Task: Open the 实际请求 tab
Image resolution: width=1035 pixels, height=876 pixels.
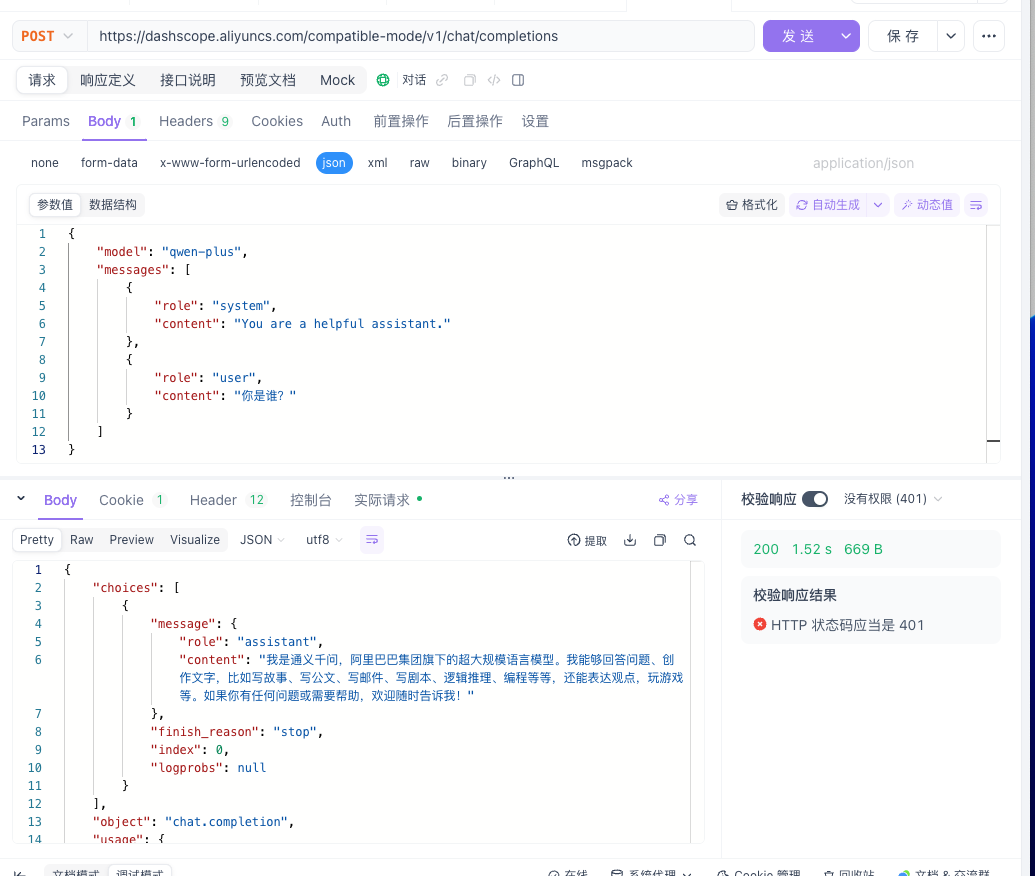Action: coord(388,500)
